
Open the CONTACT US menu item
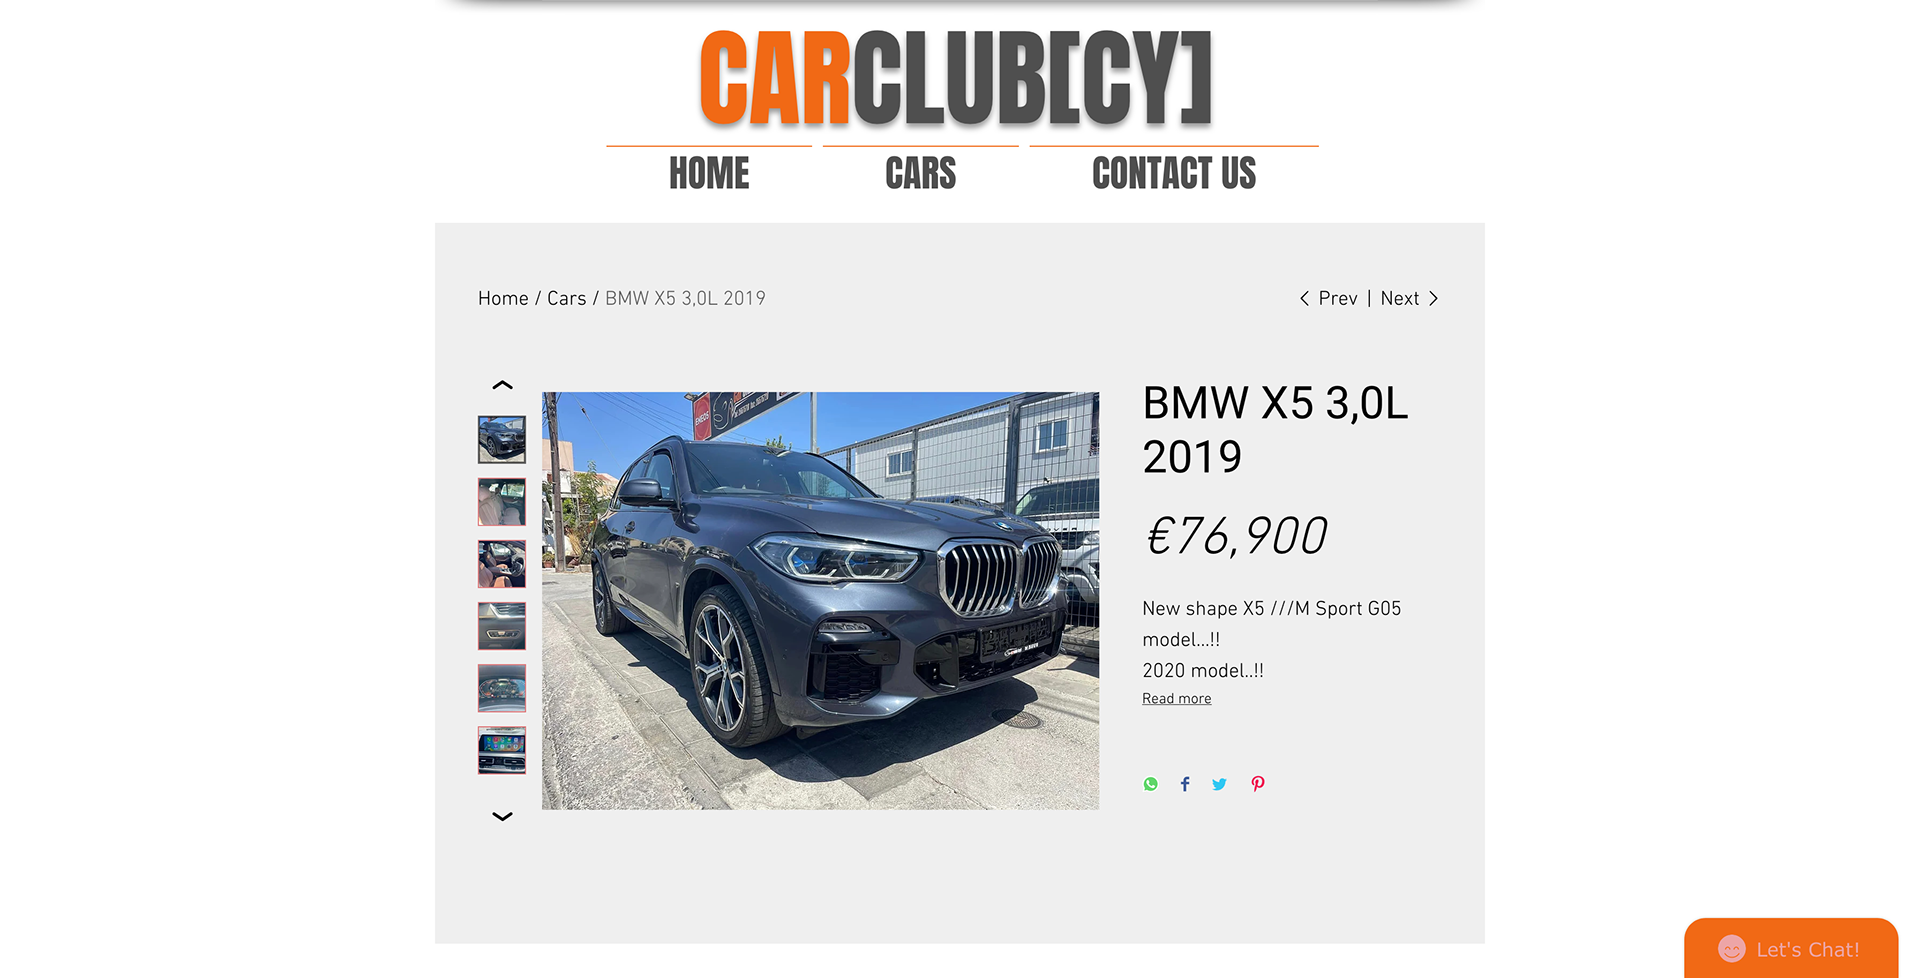click(x=1174, y=173)
